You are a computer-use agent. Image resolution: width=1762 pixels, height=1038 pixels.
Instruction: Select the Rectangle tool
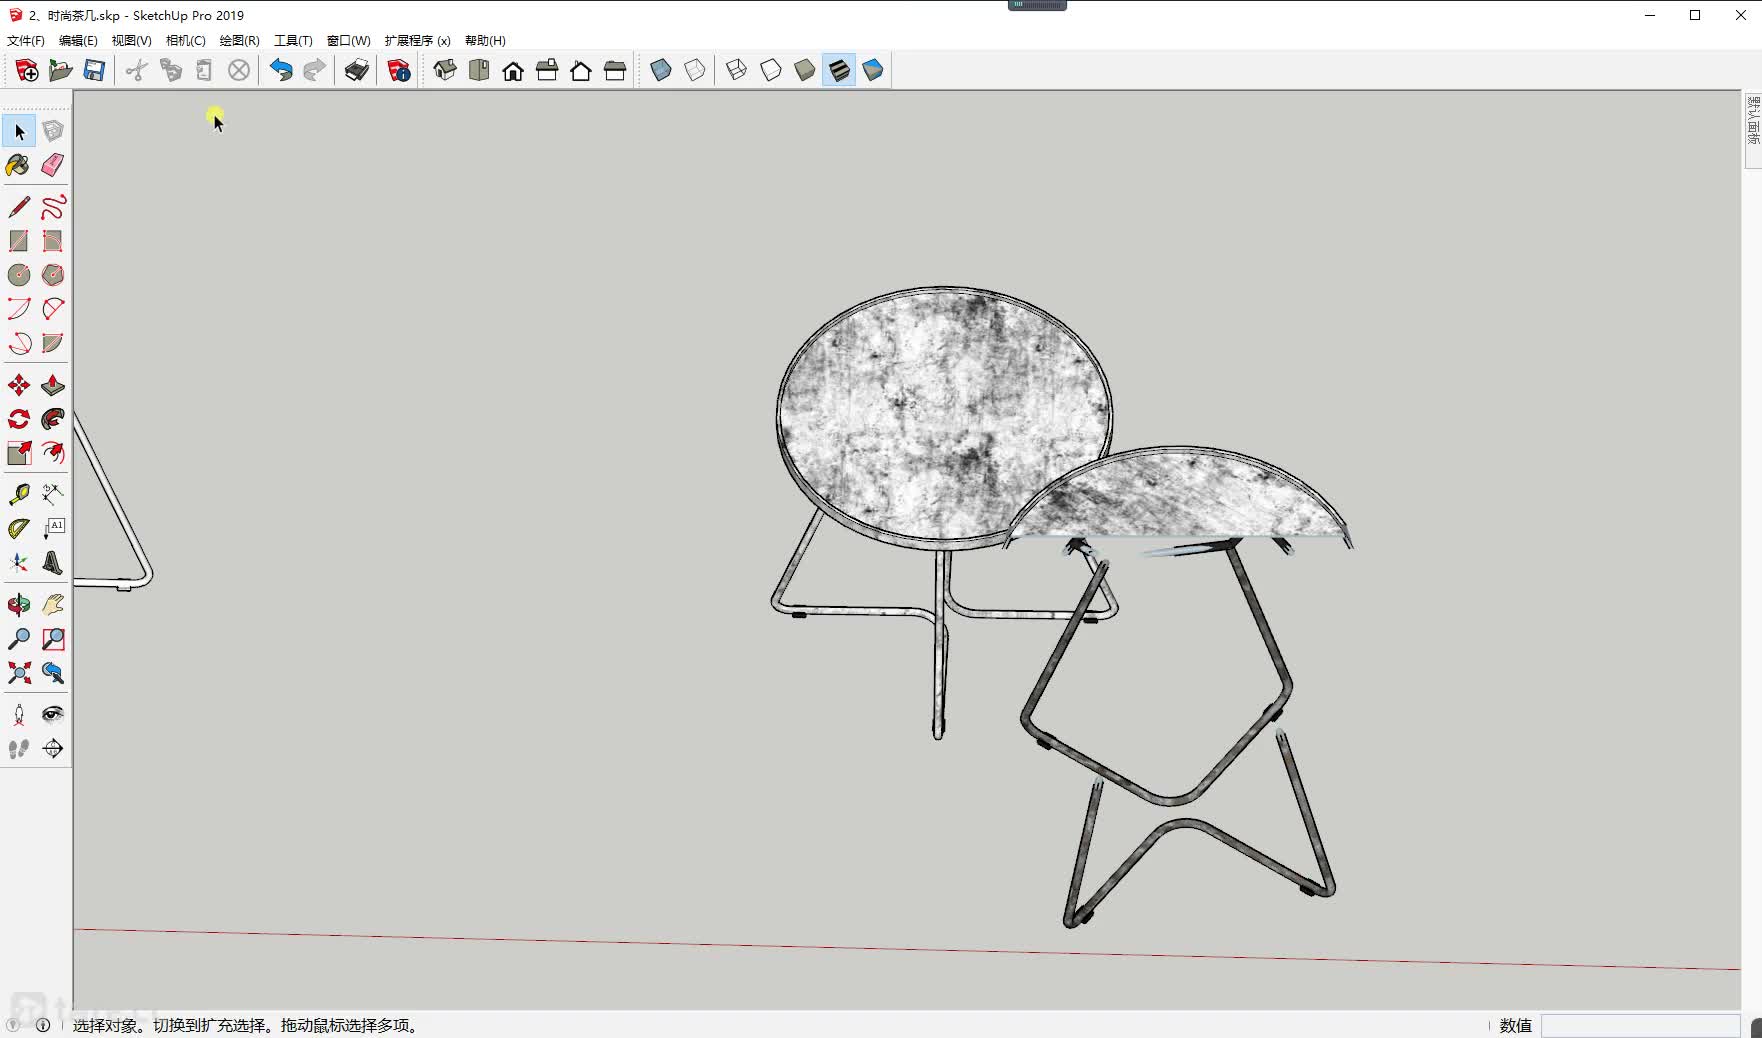(x=19, y=241)
